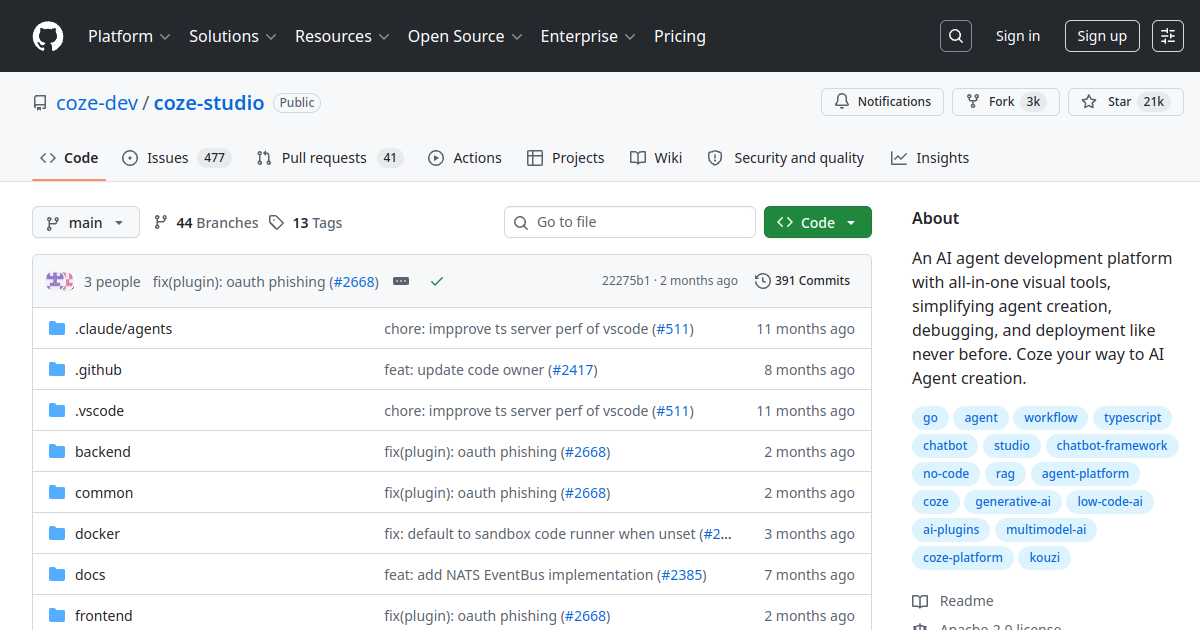Switch to the Wiki tab
This screenshot has height=630, width=1200.
click(656, 158)
